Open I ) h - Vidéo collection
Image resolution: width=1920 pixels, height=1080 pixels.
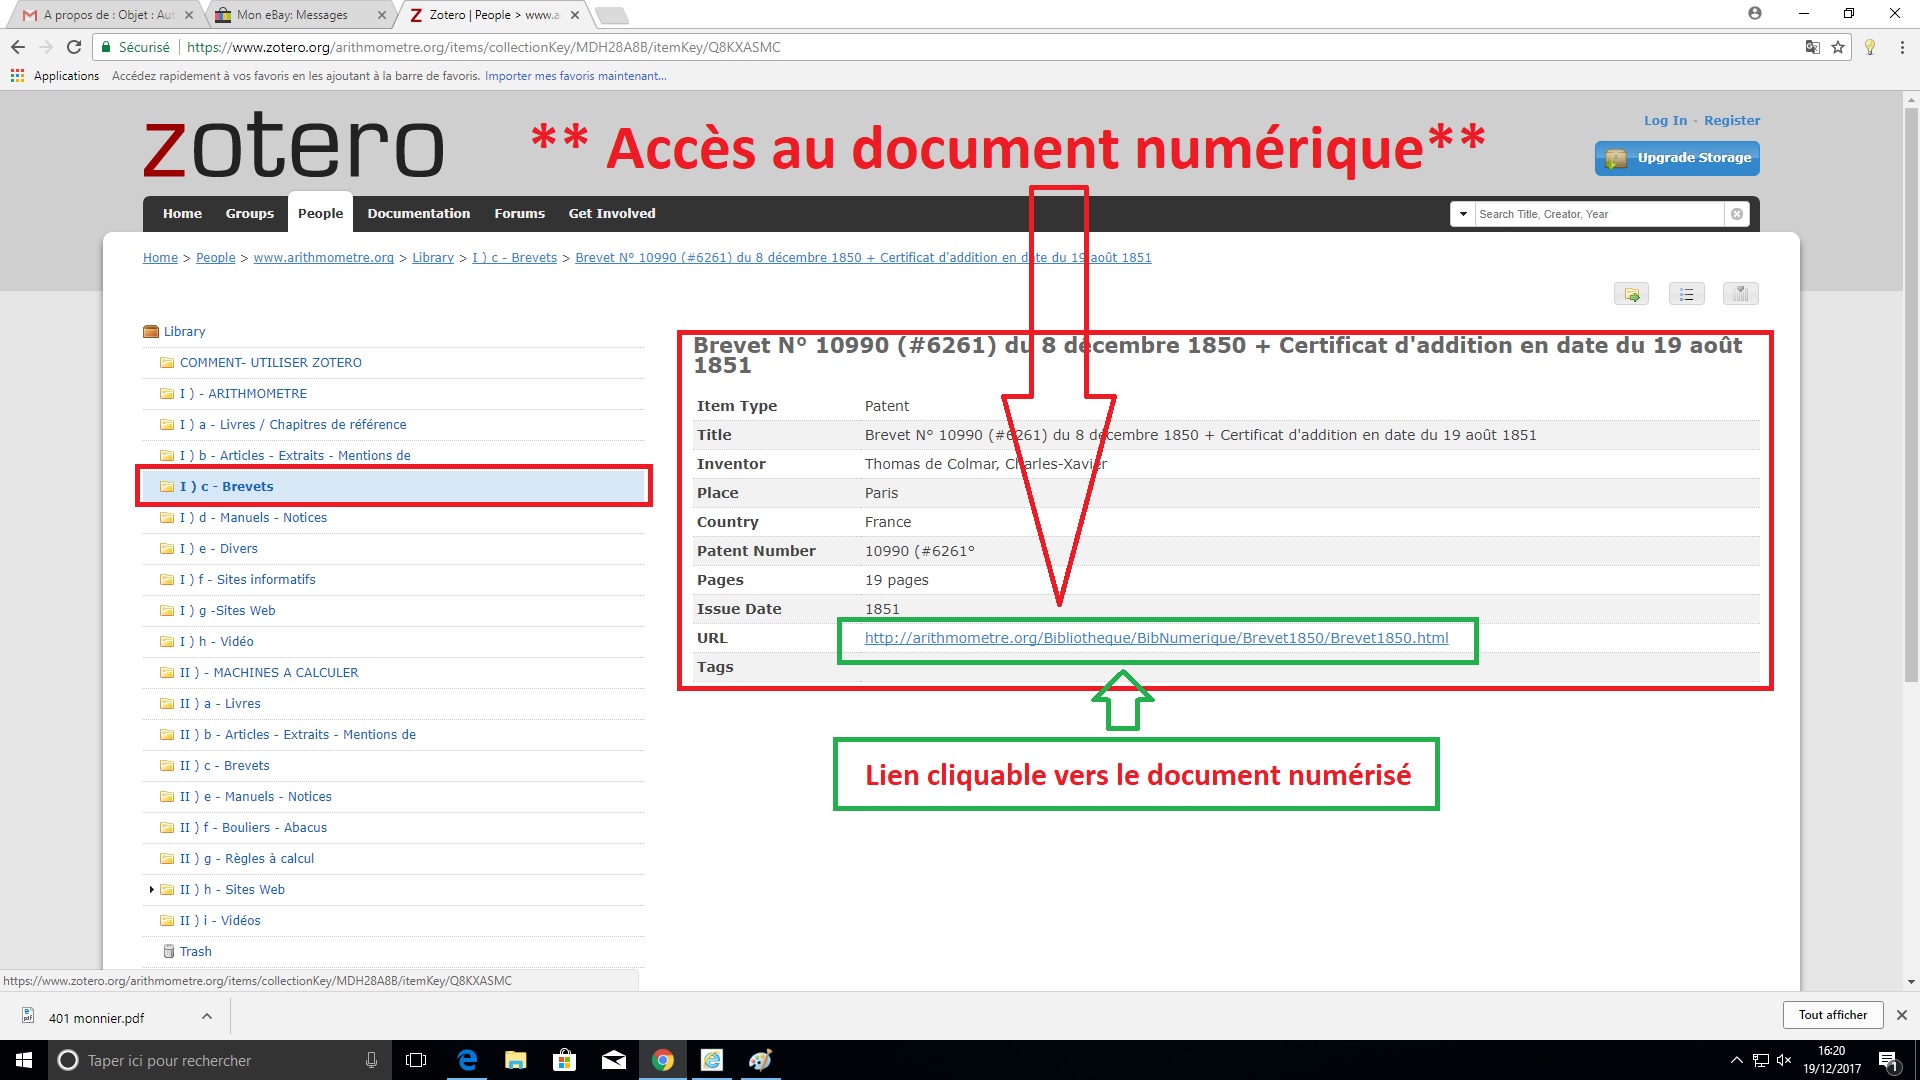216,641
